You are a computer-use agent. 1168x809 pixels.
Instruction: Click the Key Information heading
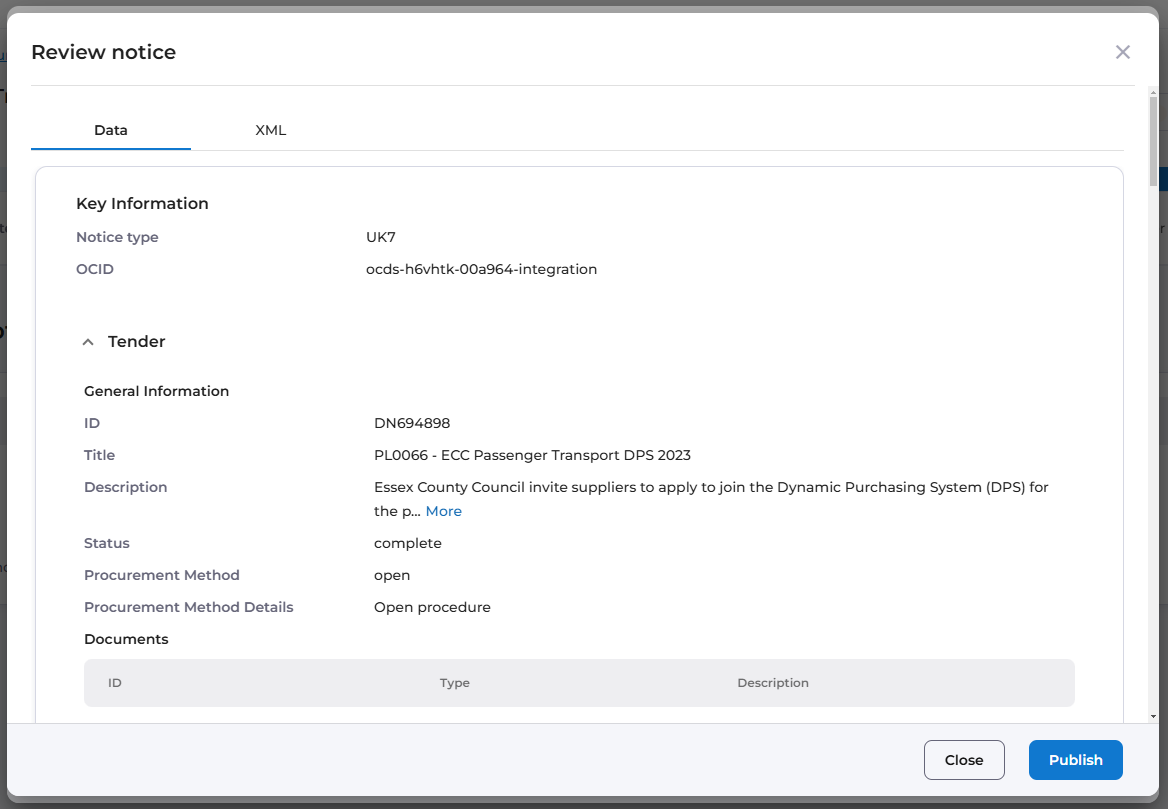[142, 204]
